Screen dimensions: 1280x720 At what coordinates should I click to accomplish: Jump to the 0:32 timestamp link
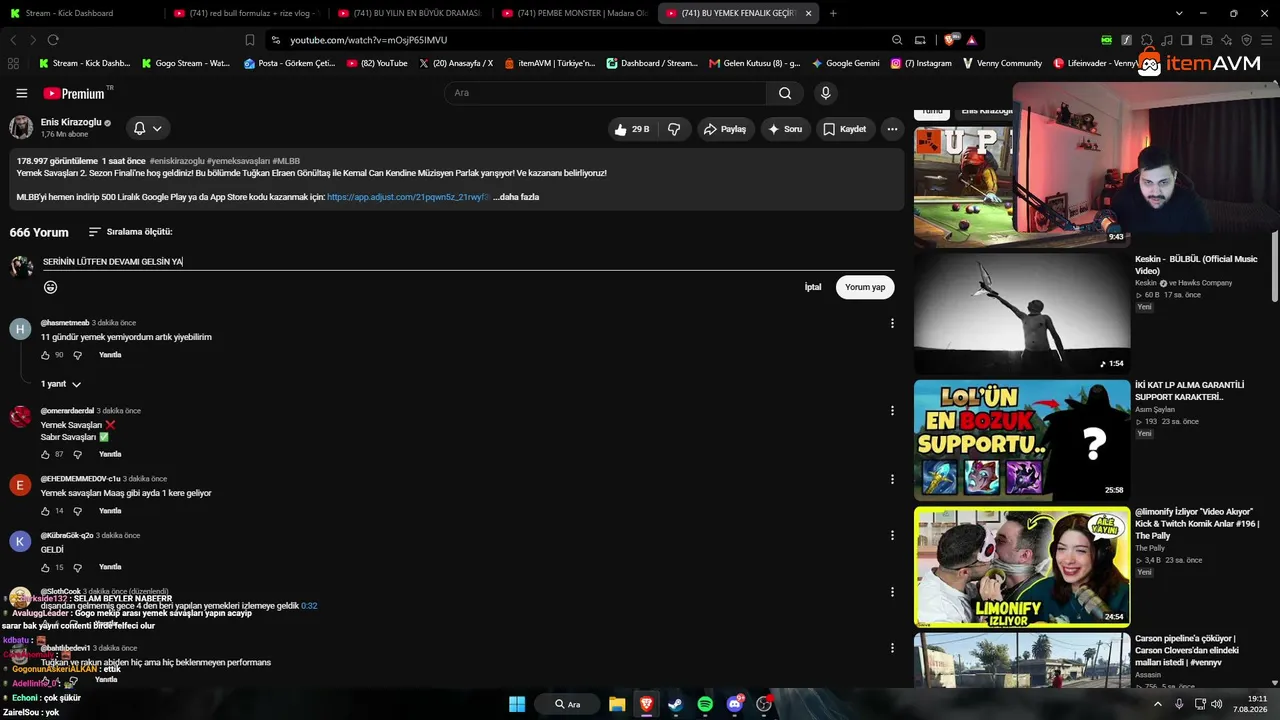point(309,606)
